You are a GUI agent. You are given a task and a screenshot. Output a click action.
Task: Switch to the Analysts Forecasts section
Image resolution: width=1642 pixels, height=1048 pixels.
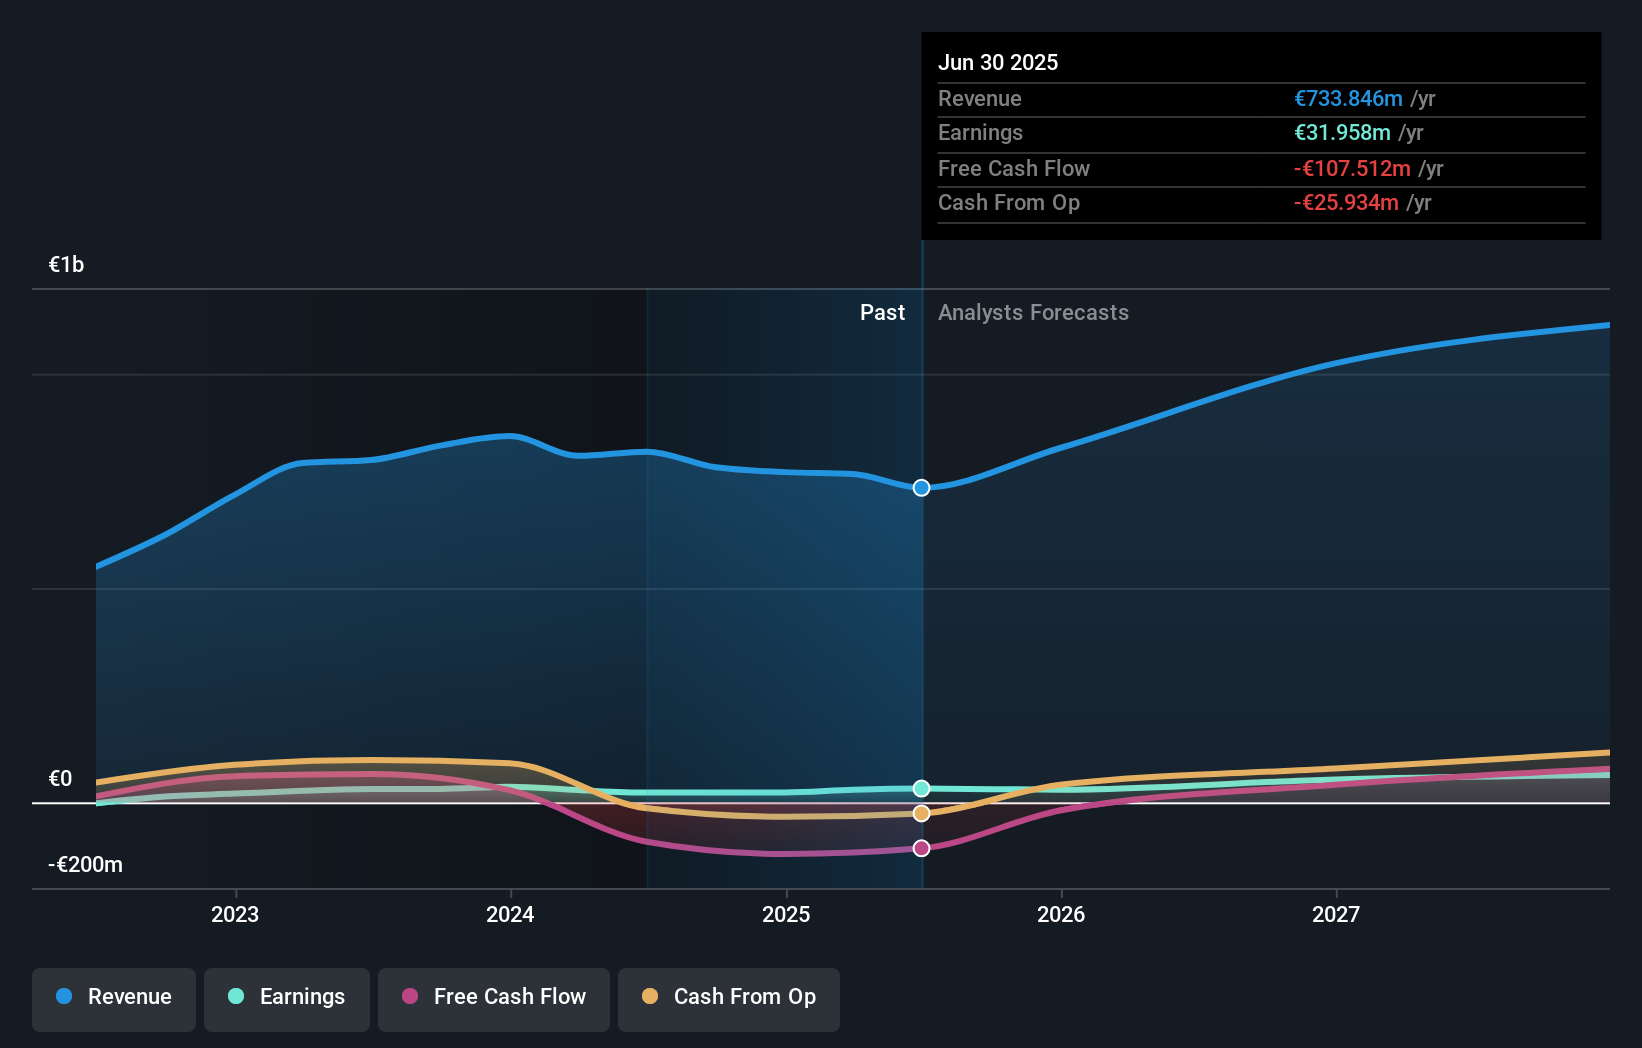point(1033,313)
